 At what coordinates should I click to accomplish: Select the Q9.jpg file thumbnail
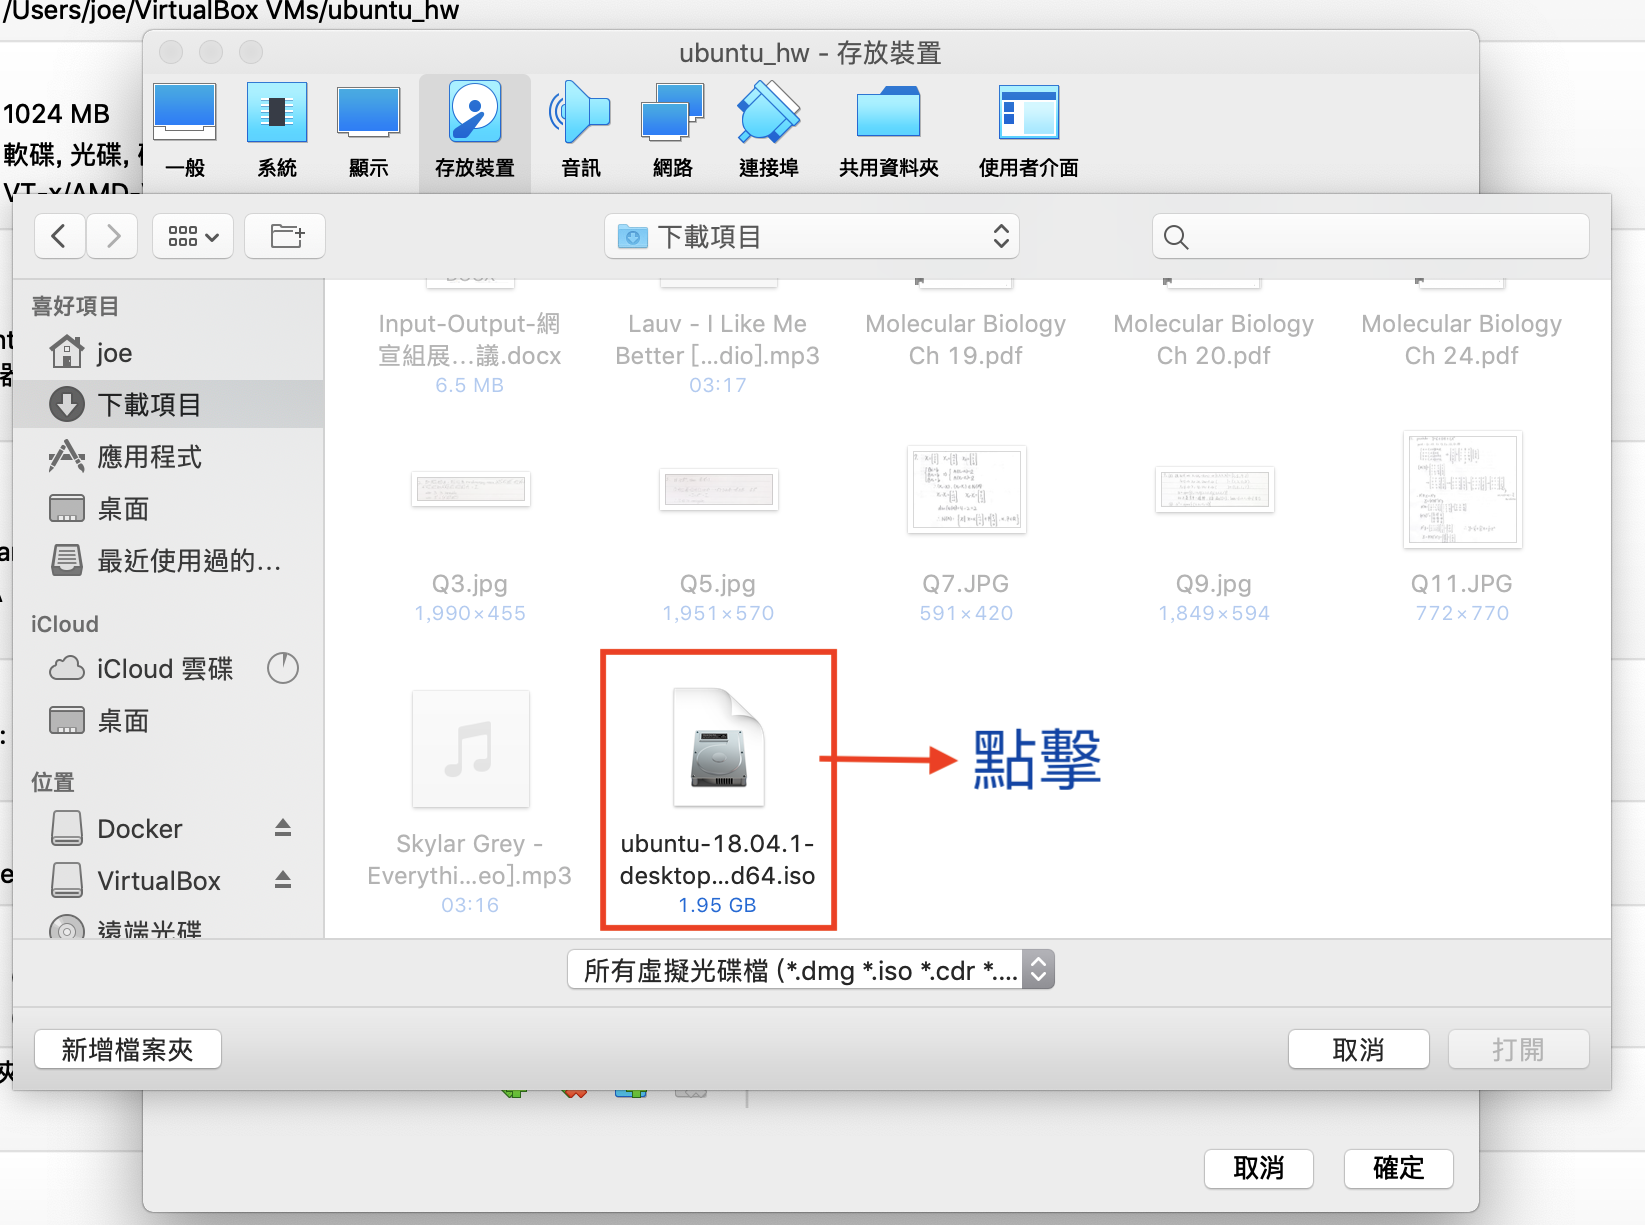[1215, 489]
